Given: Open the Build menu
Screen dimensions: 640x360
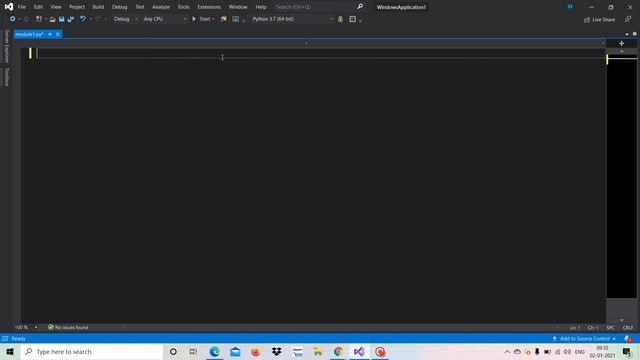Looking at the screenshot, I should click(x=98, y=7).
